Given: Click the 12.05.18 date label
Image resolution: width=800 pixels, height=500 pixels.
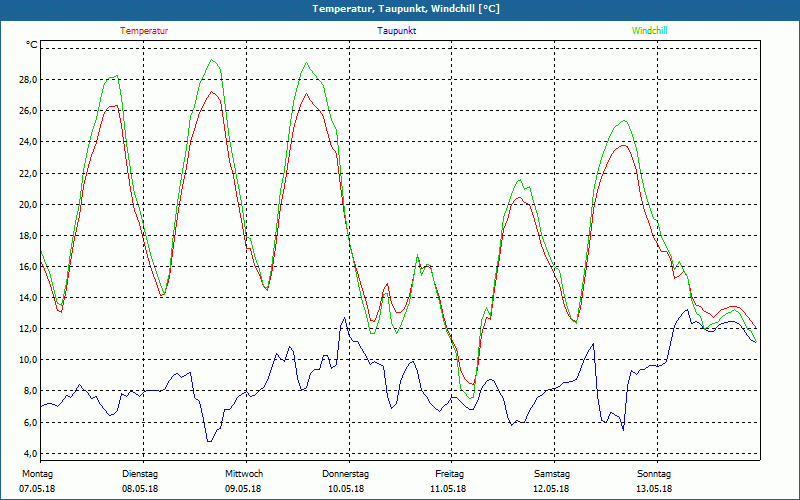Looking at the screenshot, I should [552, 489].
